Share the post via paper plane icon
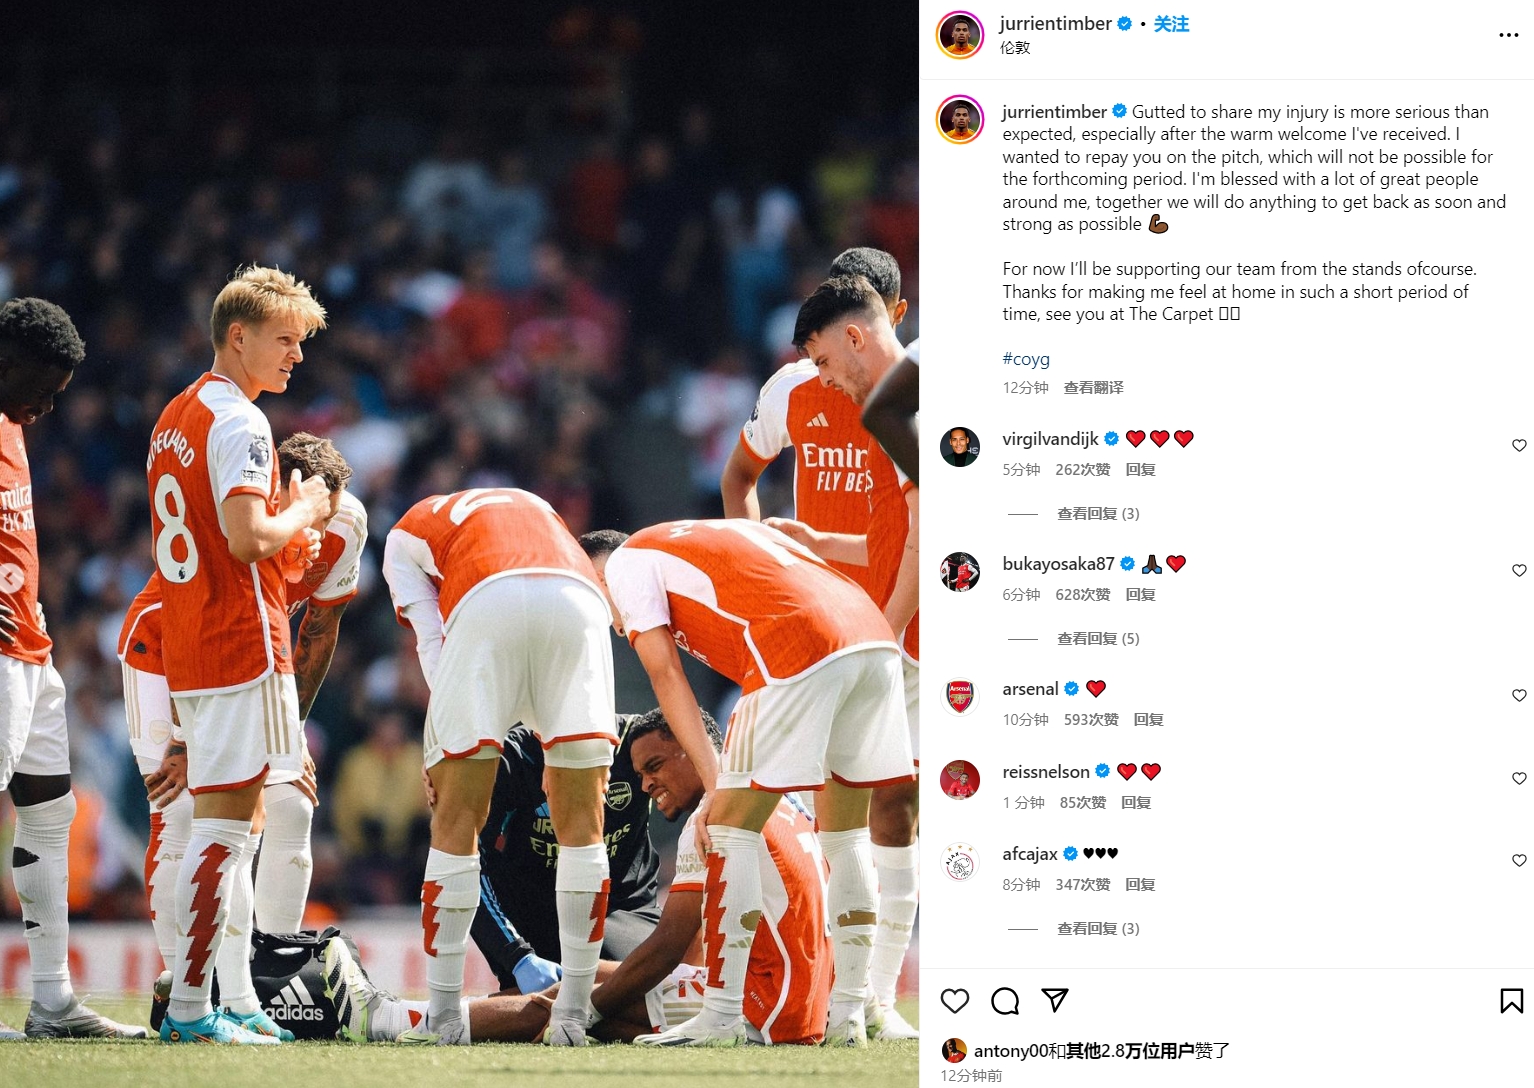This screenshot has height=1088, width=1534. point(1055,1000)
